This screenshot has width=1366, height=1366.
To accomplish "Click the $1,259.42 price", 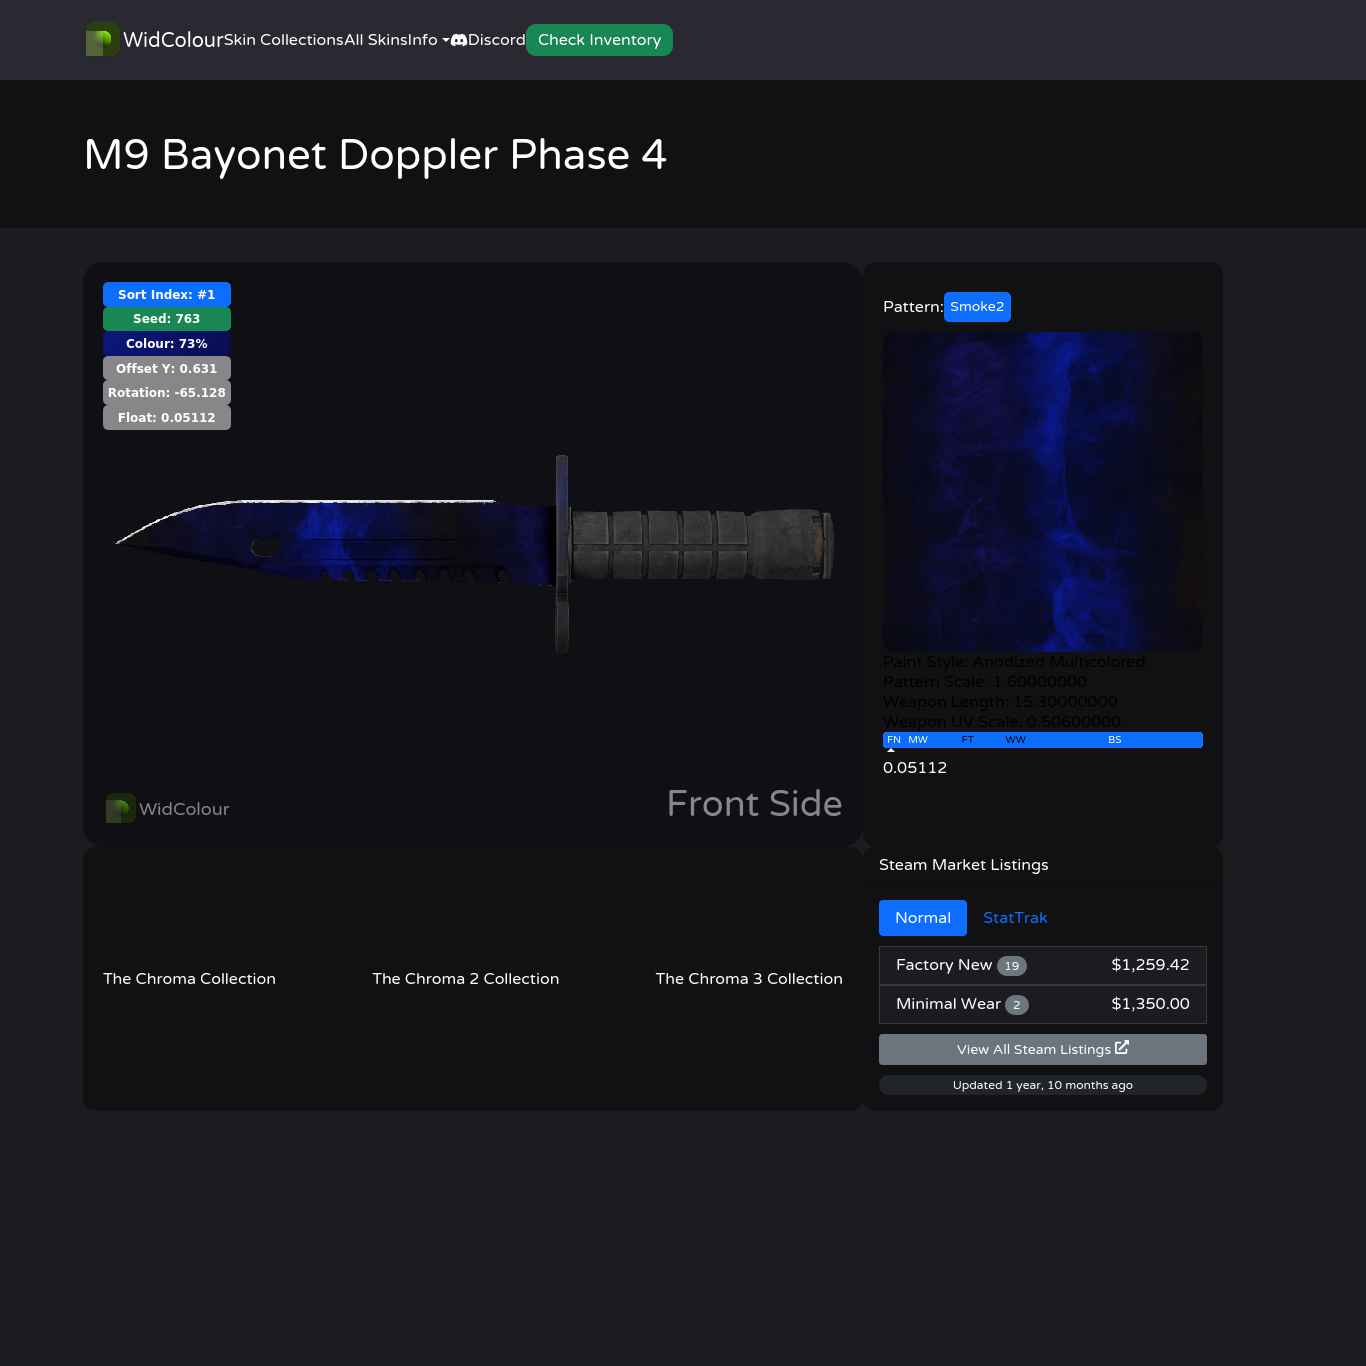I will click(x=1150, y=965).
